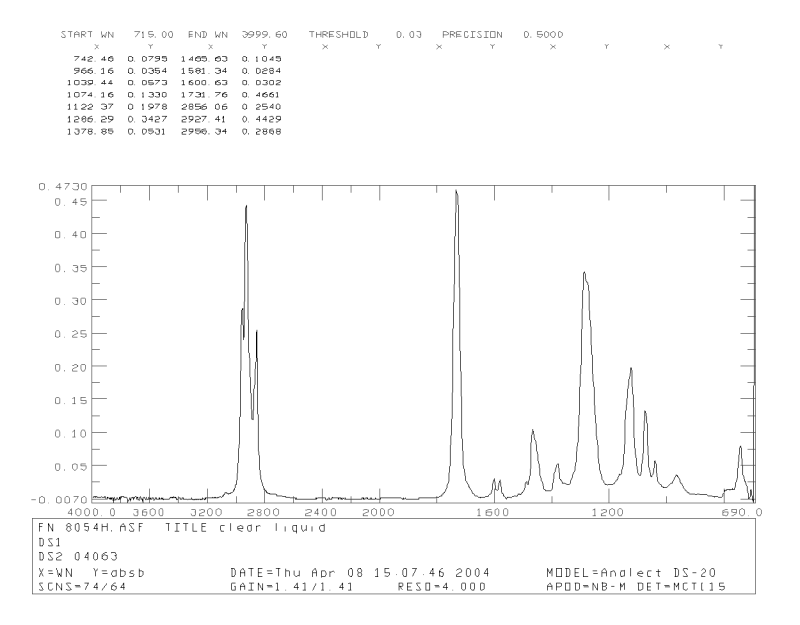Click the 2400 x-axis label
This screenshot has width=800, height=625.
(x=321, y=512)
